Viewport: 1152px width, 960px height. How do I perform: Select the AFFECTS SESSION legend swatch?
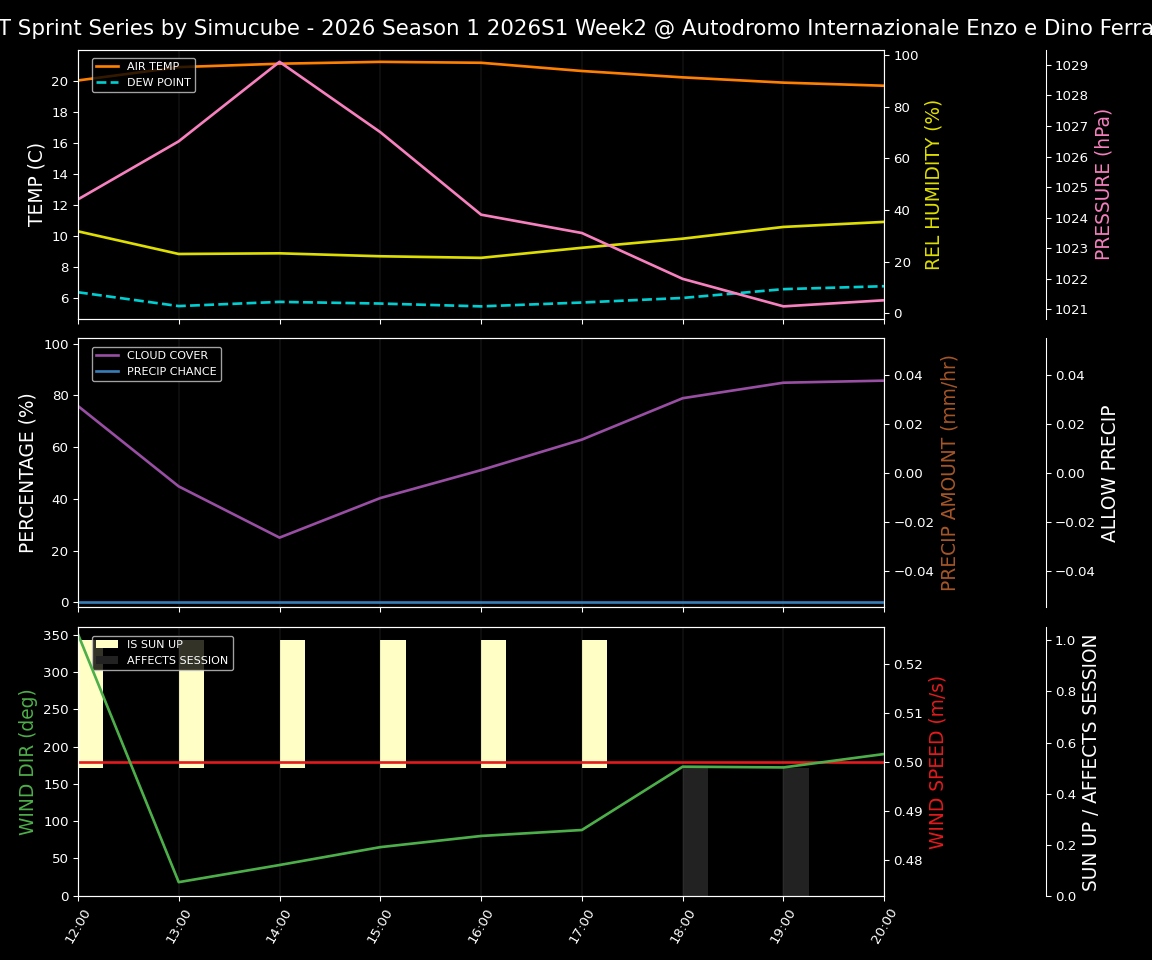[x=105, y=659]
